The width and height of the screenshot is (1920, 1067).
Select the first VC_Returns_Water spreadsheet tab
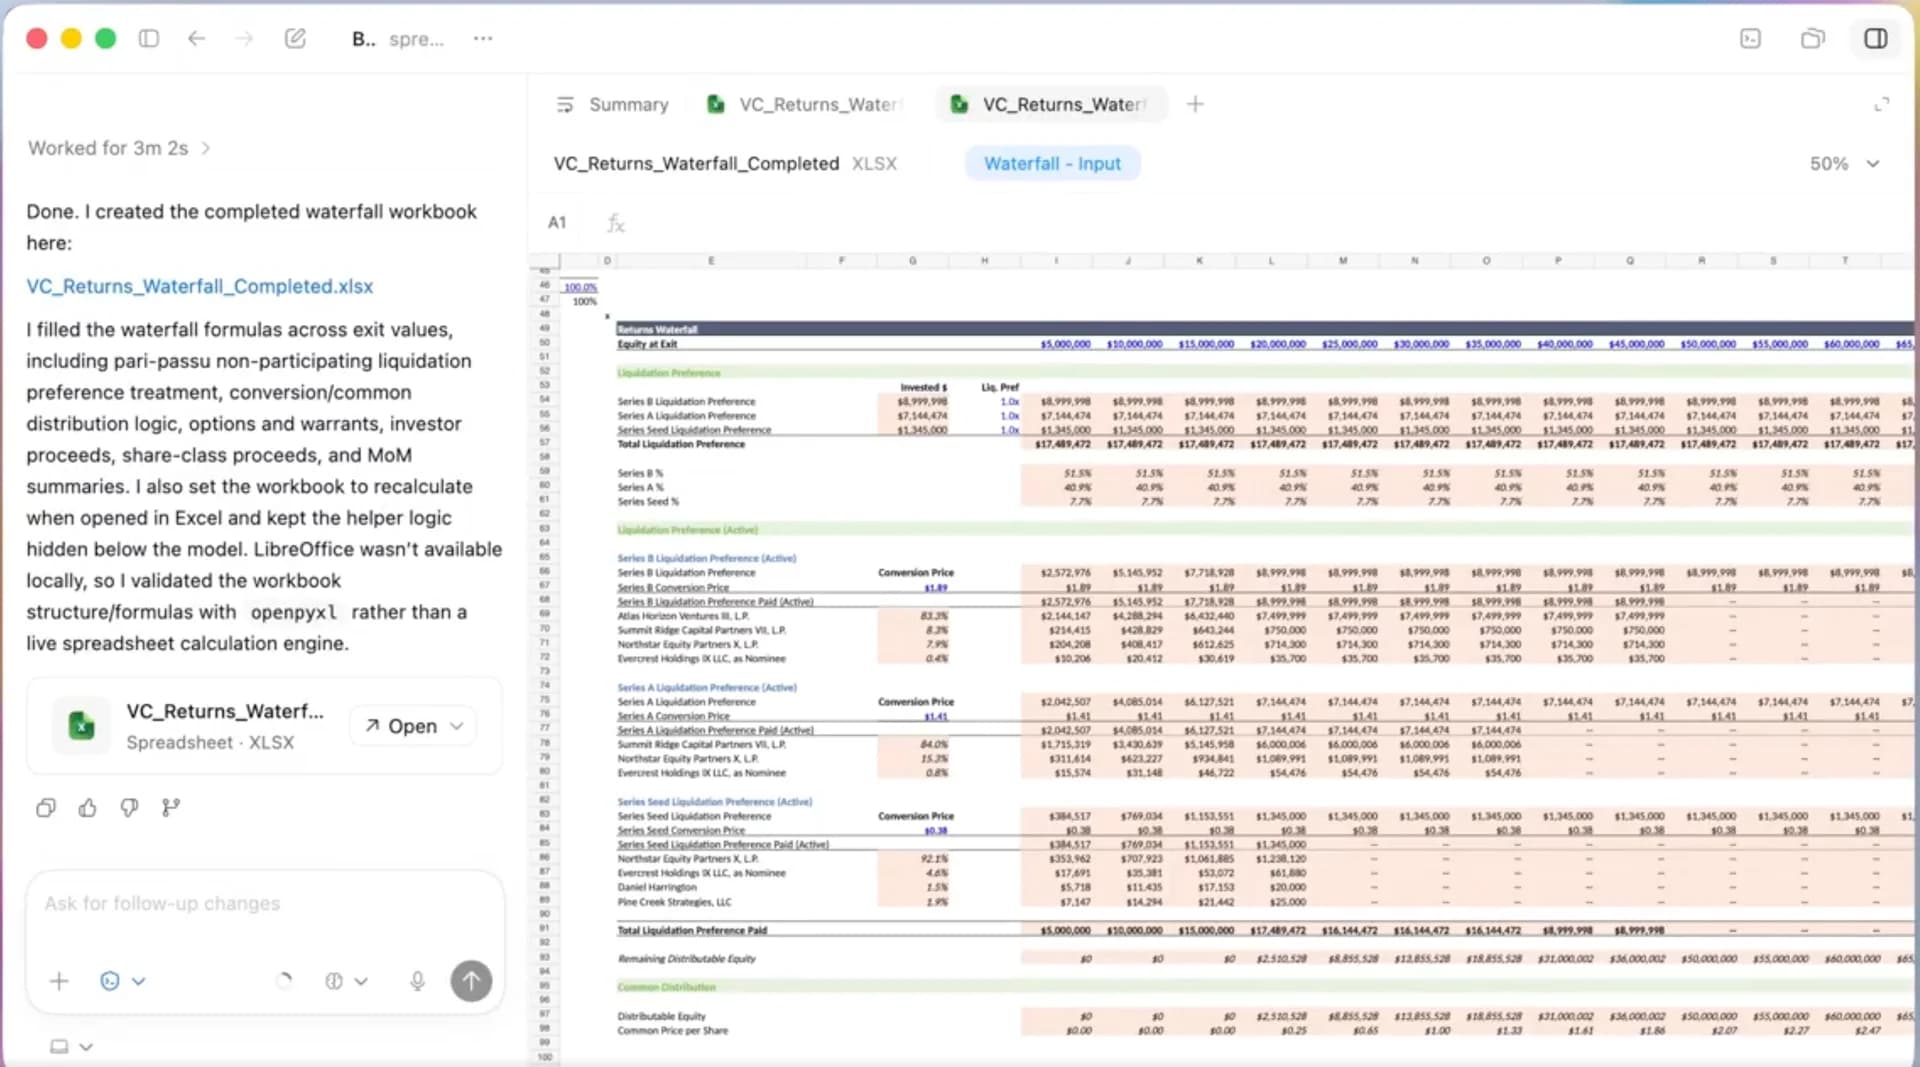pyautogui.click(x=803, y=104)
